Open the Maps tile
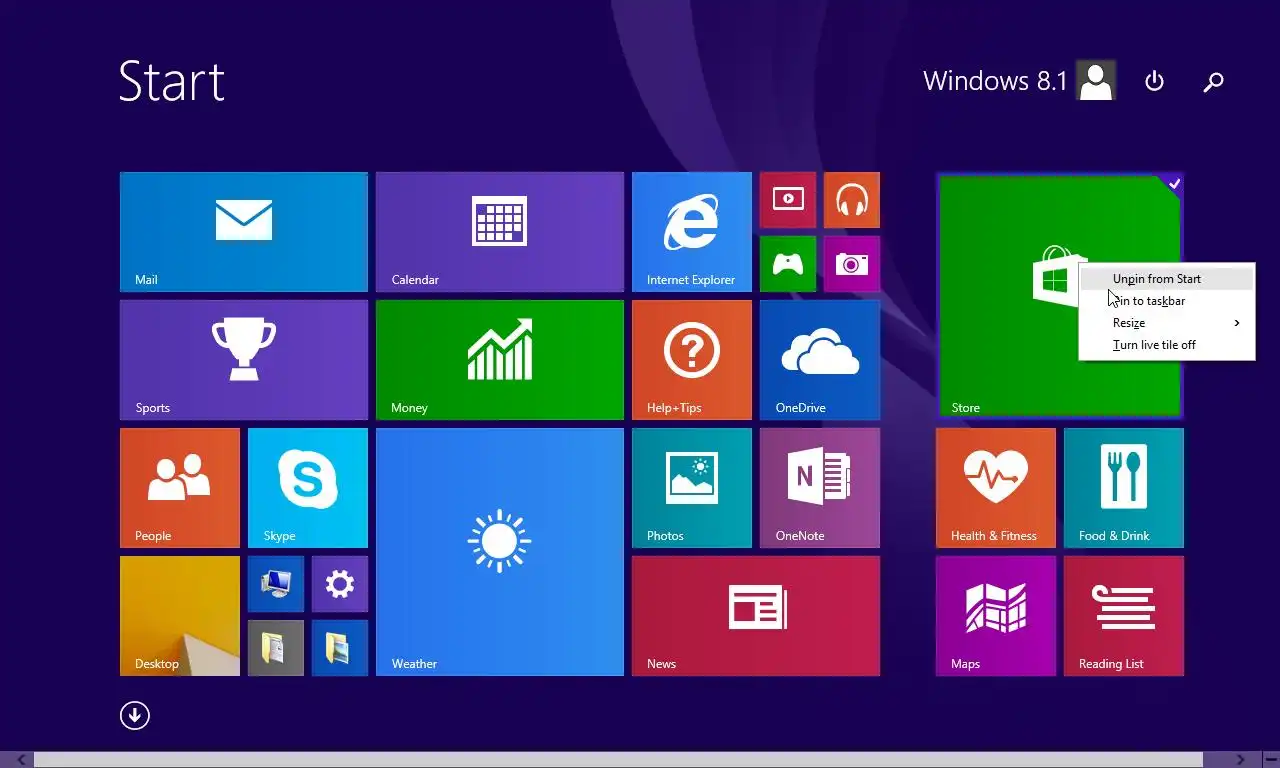Viewport: 1280px width, 768px height. (996, 616)
